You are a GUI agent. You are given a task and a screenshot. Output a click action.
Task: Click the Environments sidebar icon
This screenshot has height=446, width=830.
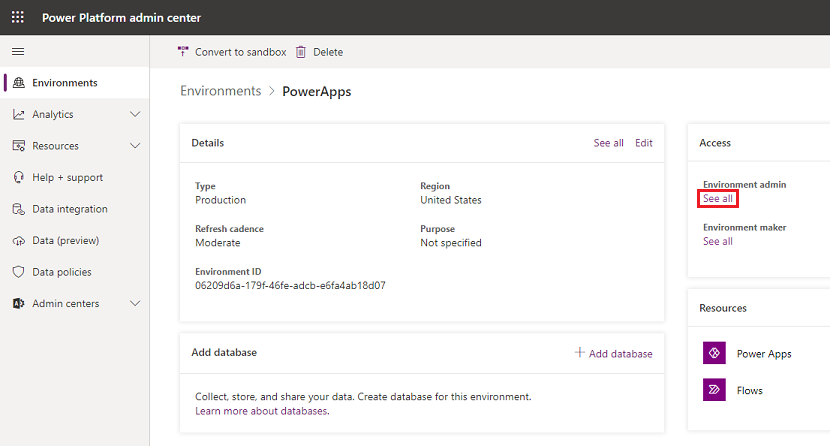click(x=19, y=83)
